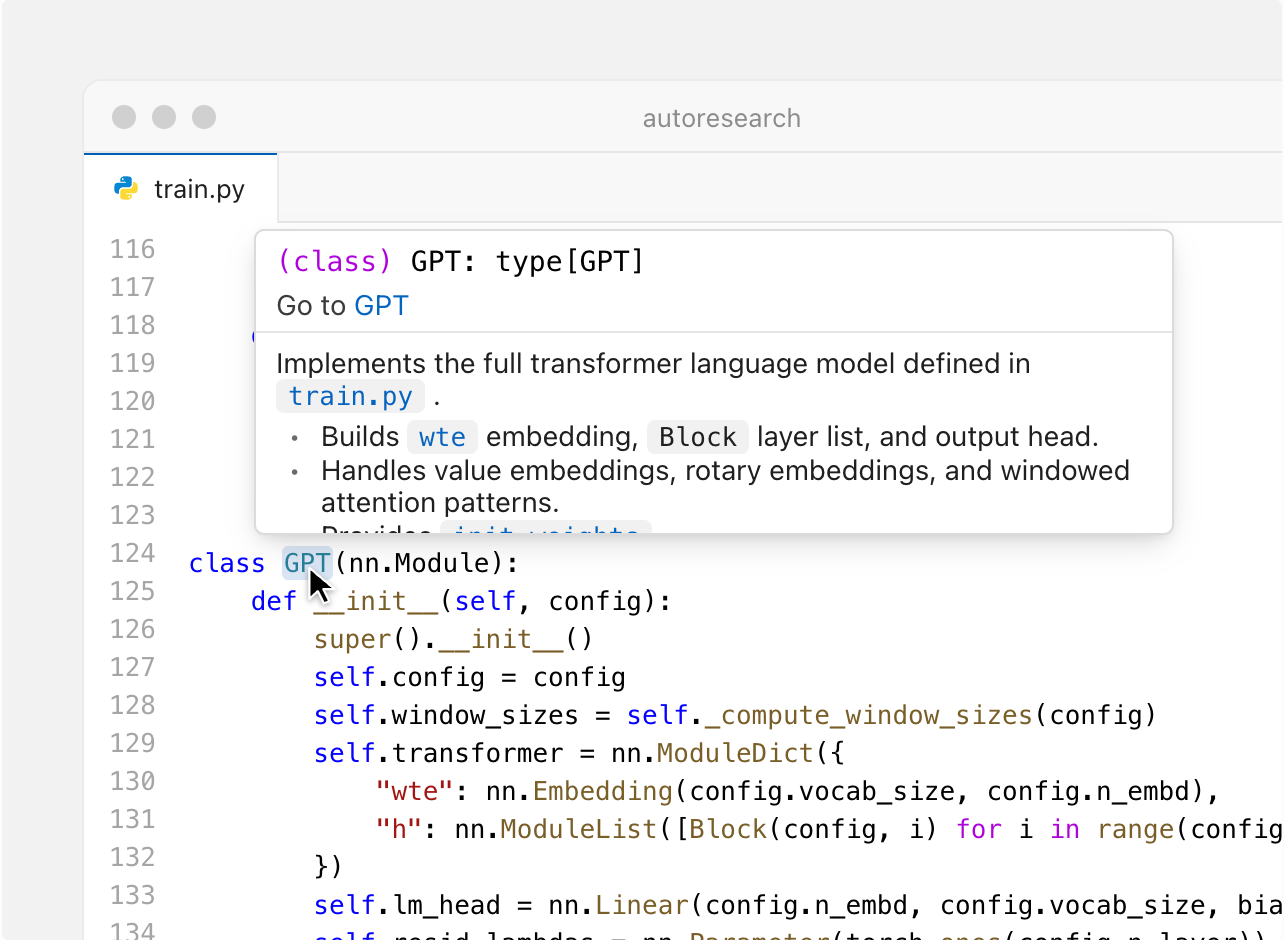This screenshot has width=1284, height=940.
Task: Click the 'autoresearch' window title
Action: pyautogui.click(x=722, y=118)
